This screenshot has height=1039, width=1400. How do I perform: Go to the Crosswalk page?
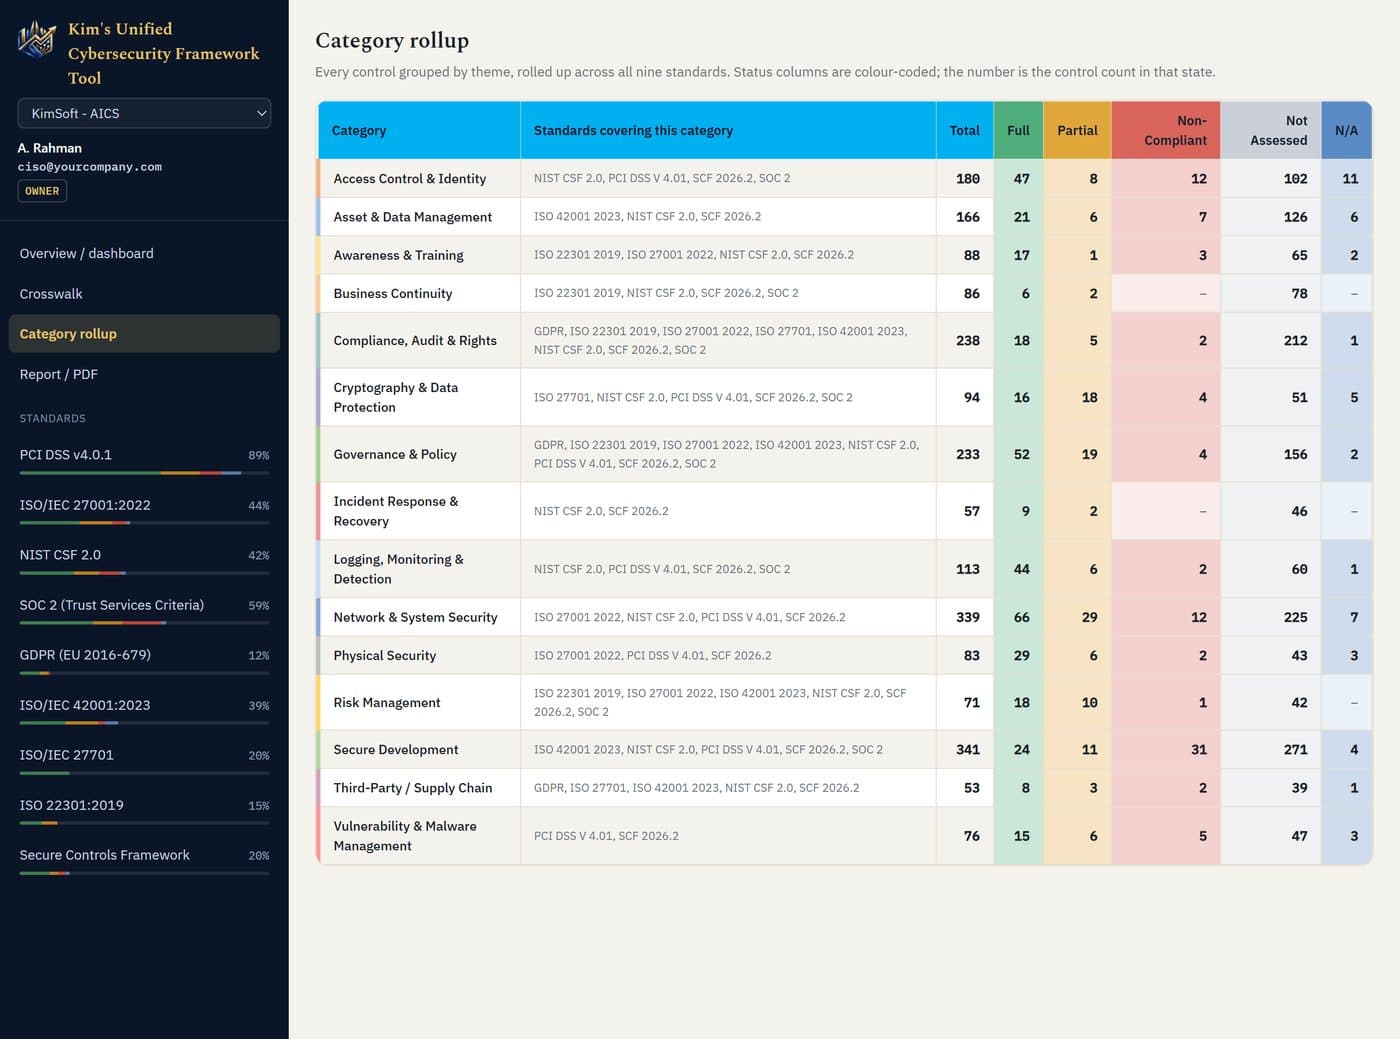[144, 293]
